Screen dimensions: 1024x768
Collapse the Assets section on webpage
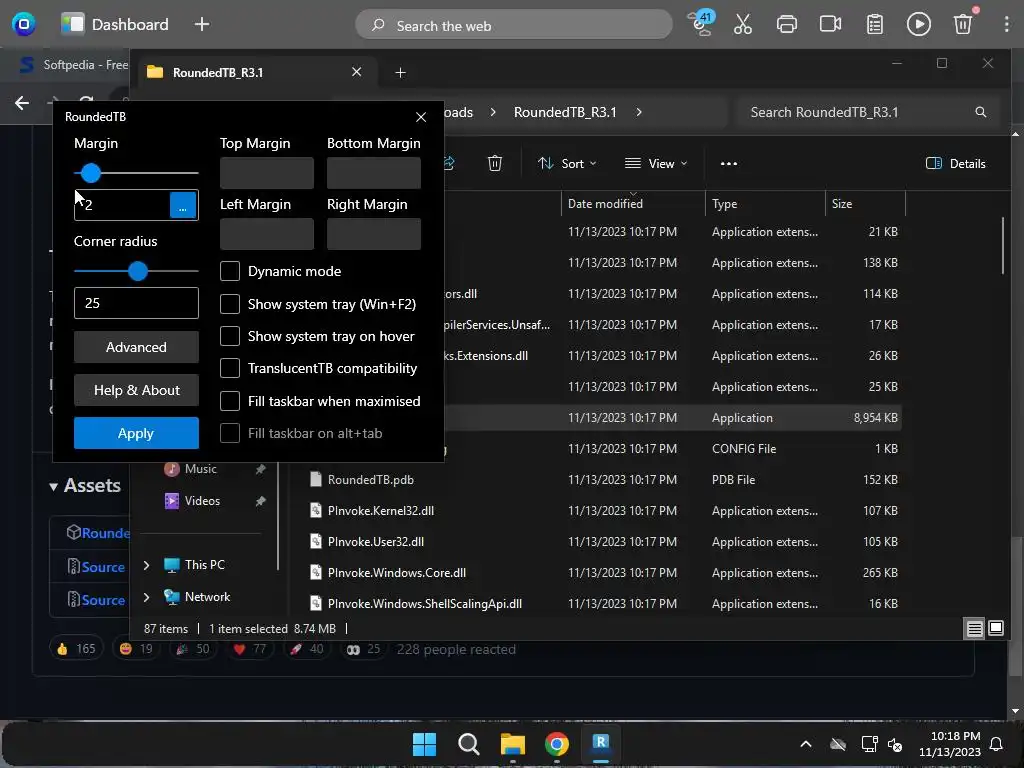pyautogui.click(x=54, y=487)
